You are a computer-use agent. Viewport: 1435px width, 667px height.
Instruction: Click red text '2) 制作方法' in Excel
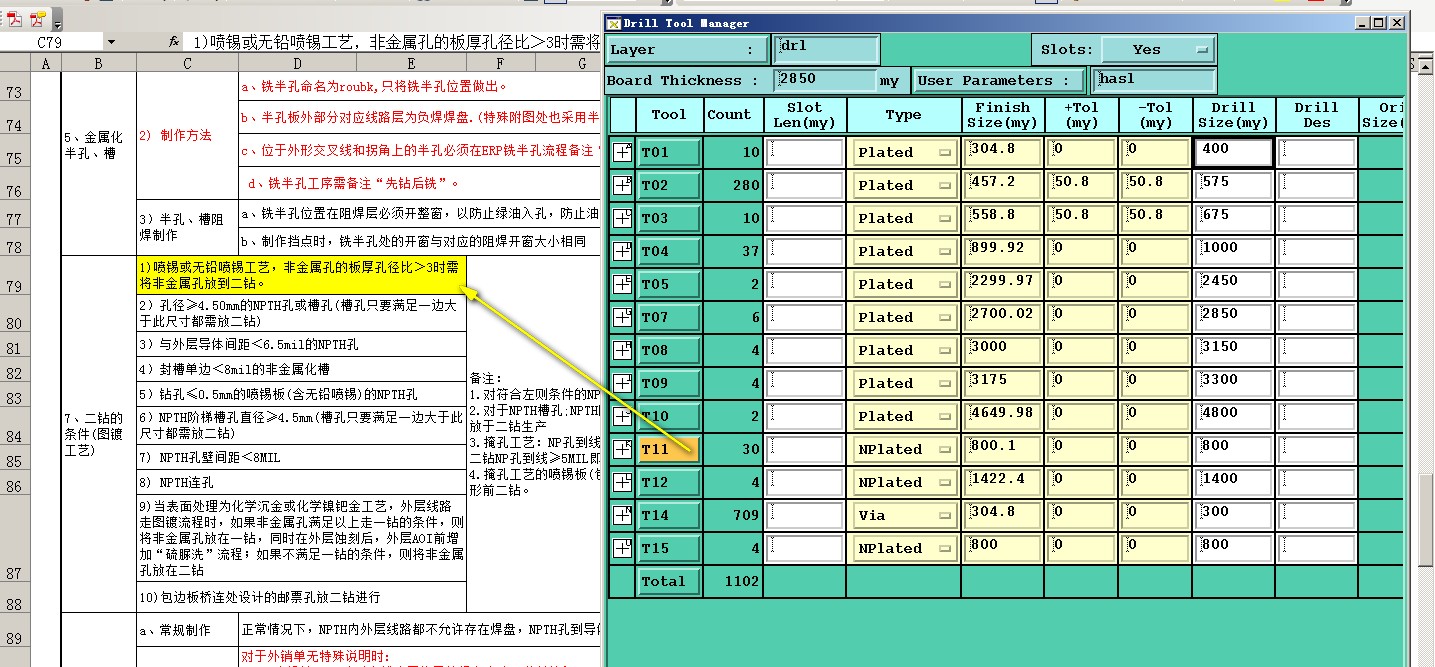[x=175, y=135]
